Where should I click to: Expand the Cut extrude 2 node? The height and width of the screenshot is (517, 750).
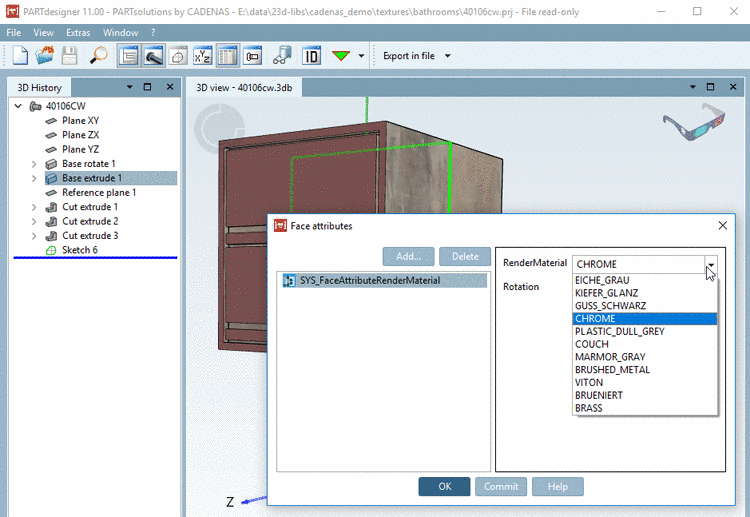click(34, 221)
